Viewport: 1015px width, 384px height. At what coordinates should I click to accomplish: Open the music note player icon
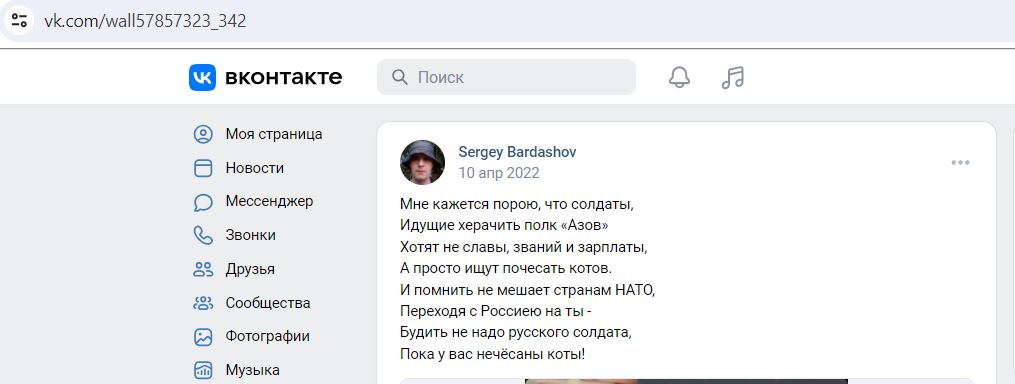point(733,77)
